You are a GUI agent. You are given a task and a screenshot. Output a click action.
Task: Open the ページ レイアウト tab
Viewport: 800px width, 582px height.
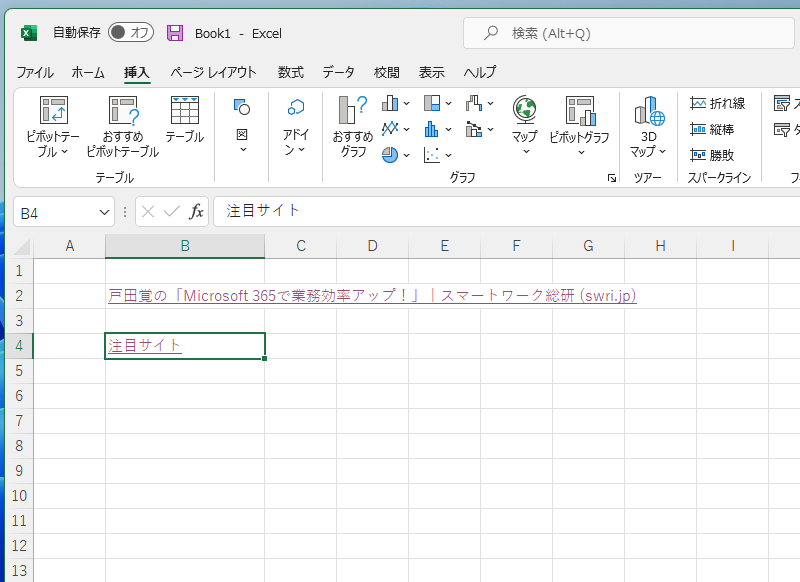(x=213, y=72)
